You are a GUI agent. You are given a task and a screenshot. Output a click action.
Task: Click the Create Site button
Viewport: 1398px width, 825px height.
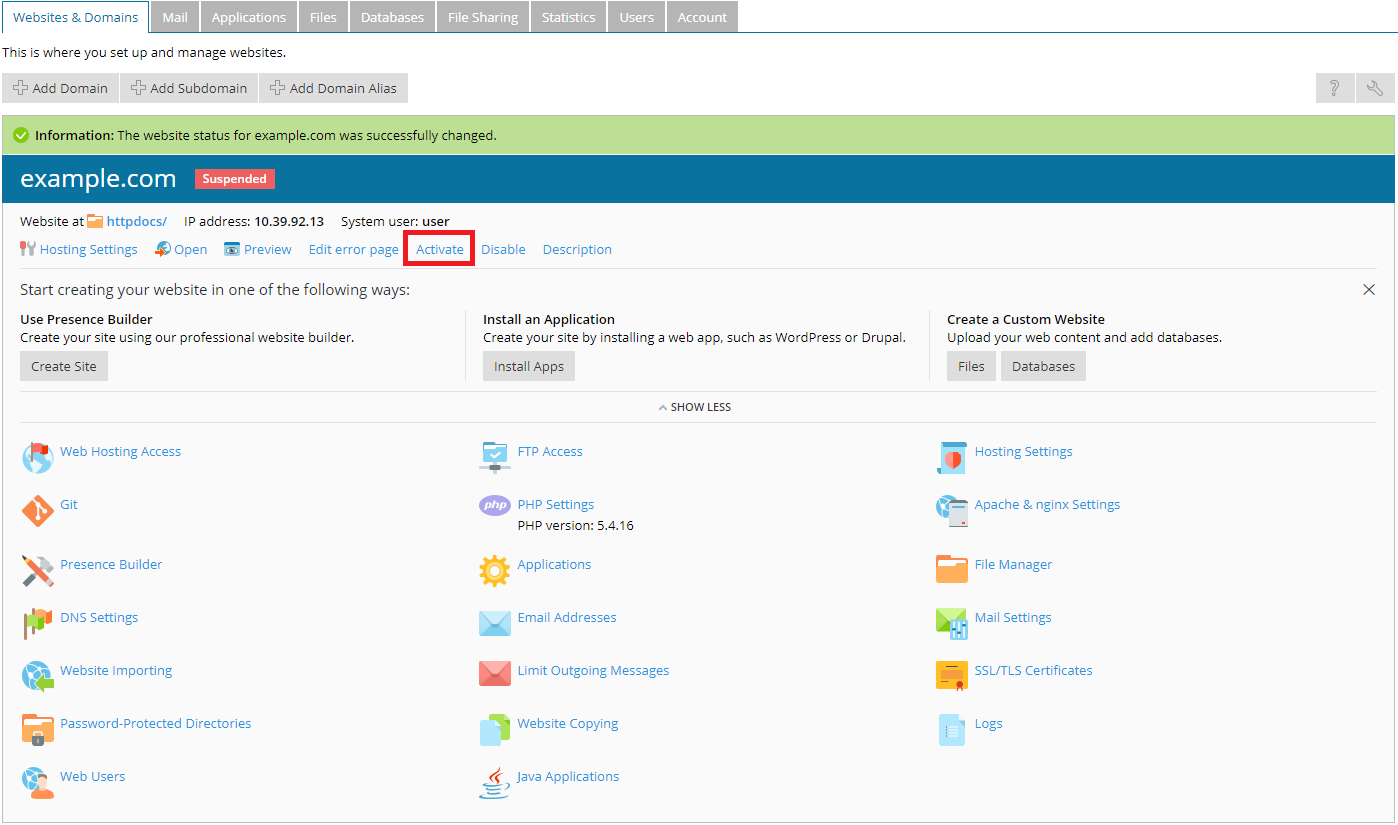(64, 366)
